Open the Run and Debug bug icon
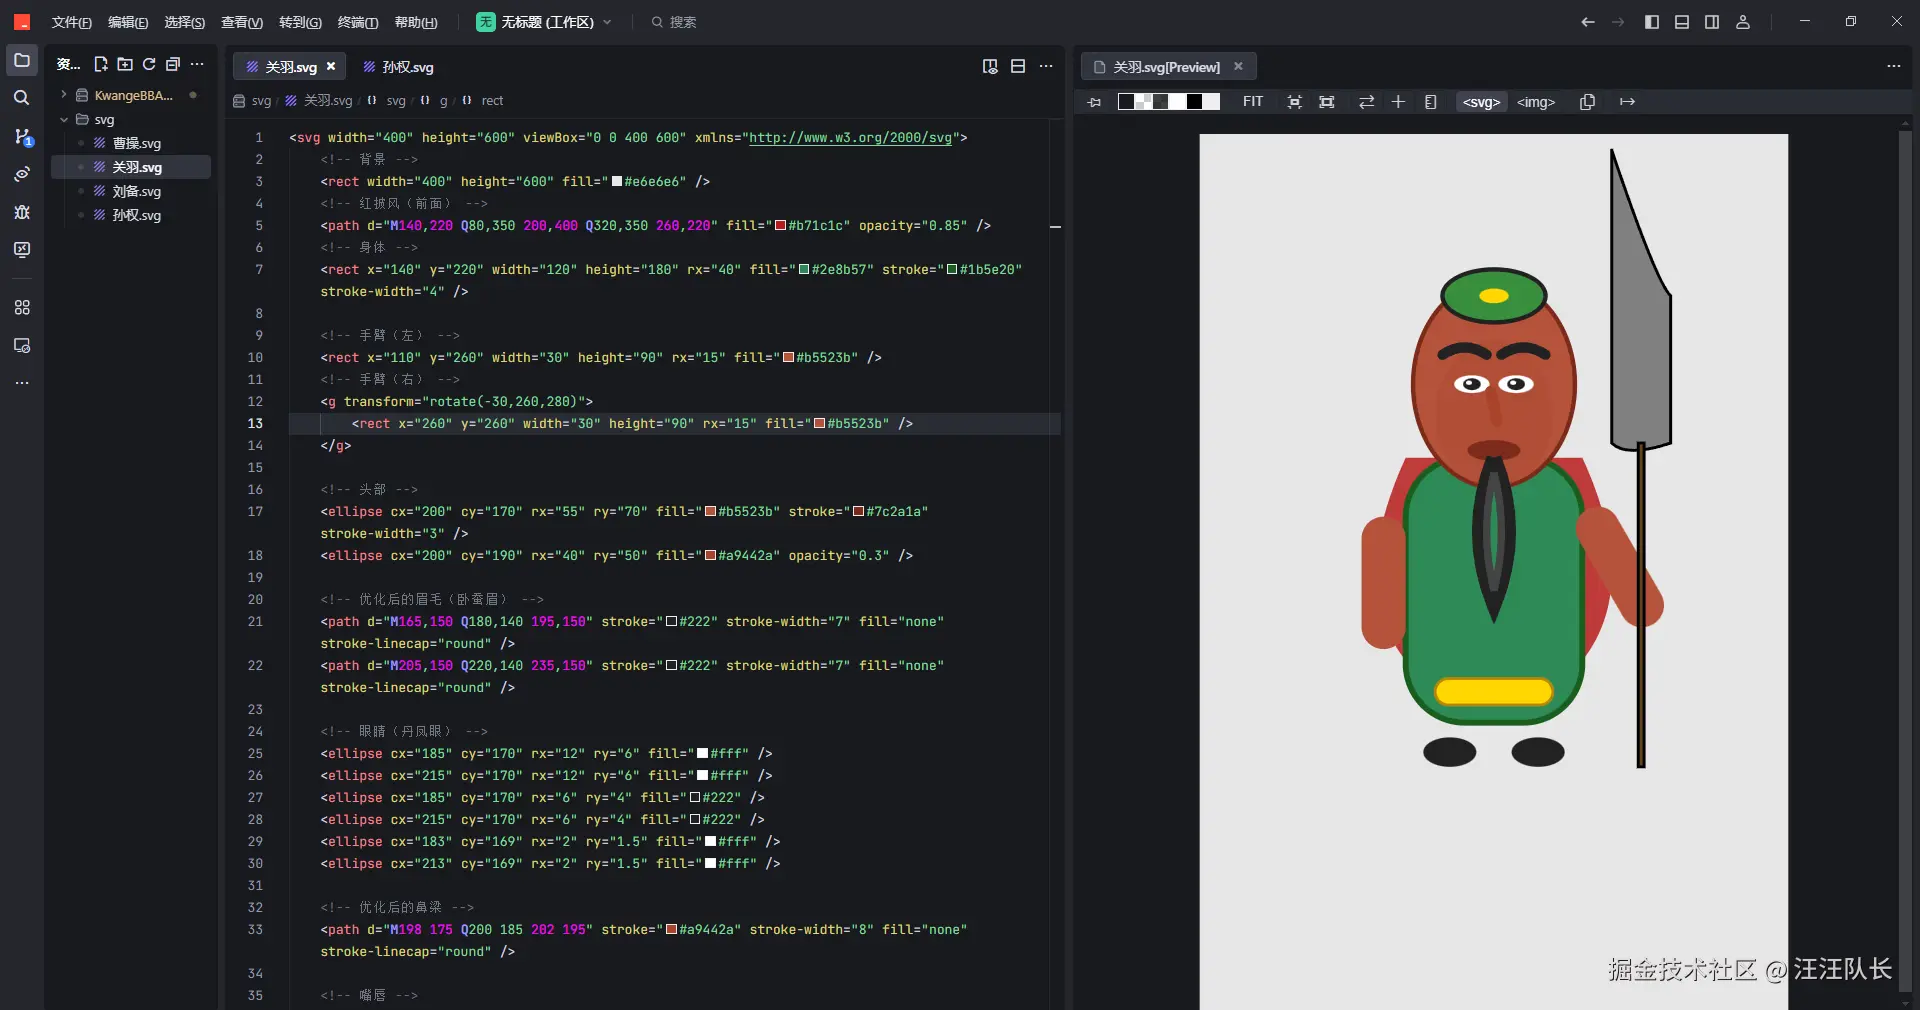 pyautogui.click(x=22, y=212)
